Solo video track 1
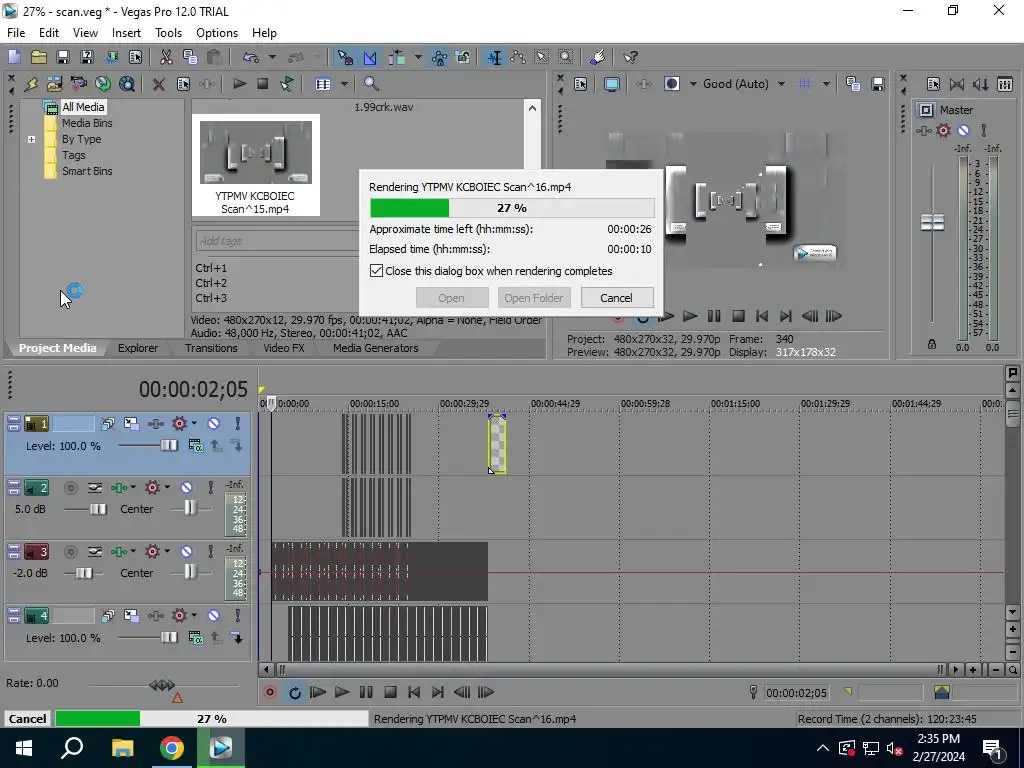The height and width of the screenshot is (768, 1024). click(238, 423)
